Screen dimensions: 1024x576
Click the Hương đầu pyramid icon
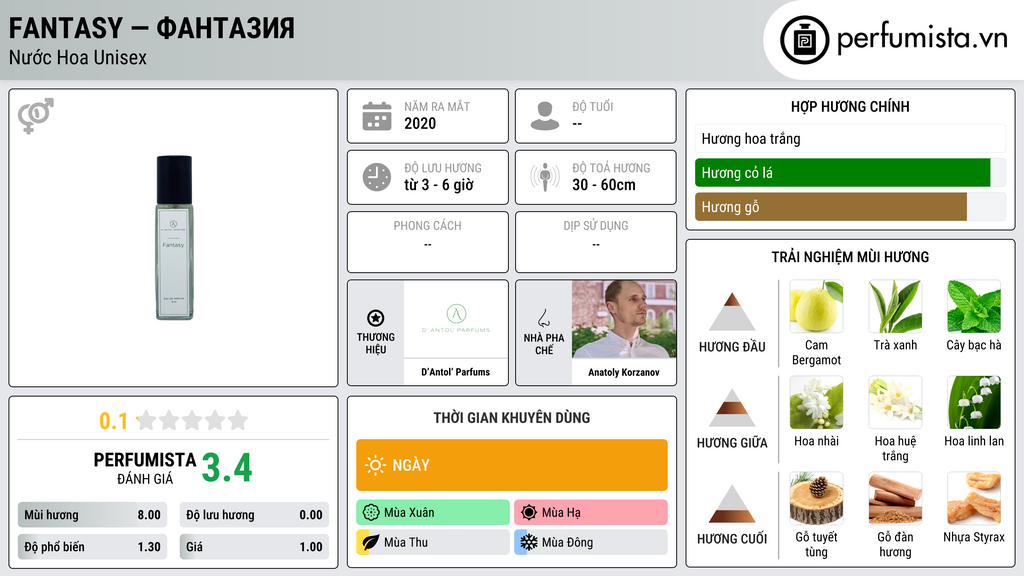tap(732, 312)
